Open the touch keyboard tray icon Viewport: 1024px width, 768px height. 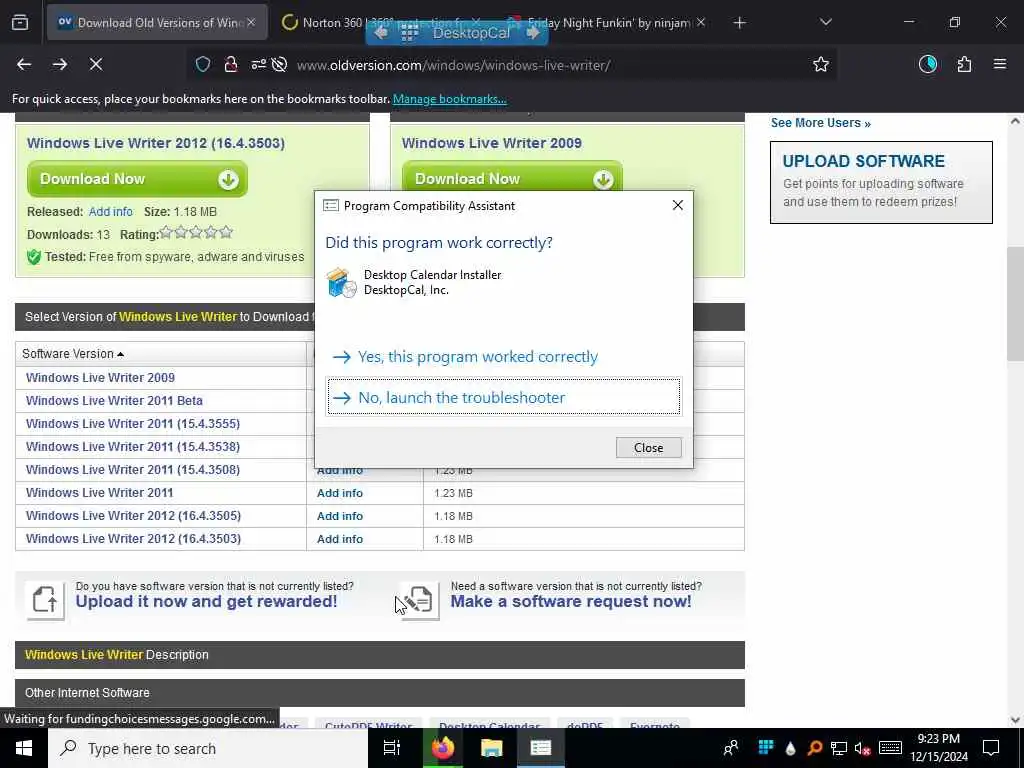coord(890,748)
